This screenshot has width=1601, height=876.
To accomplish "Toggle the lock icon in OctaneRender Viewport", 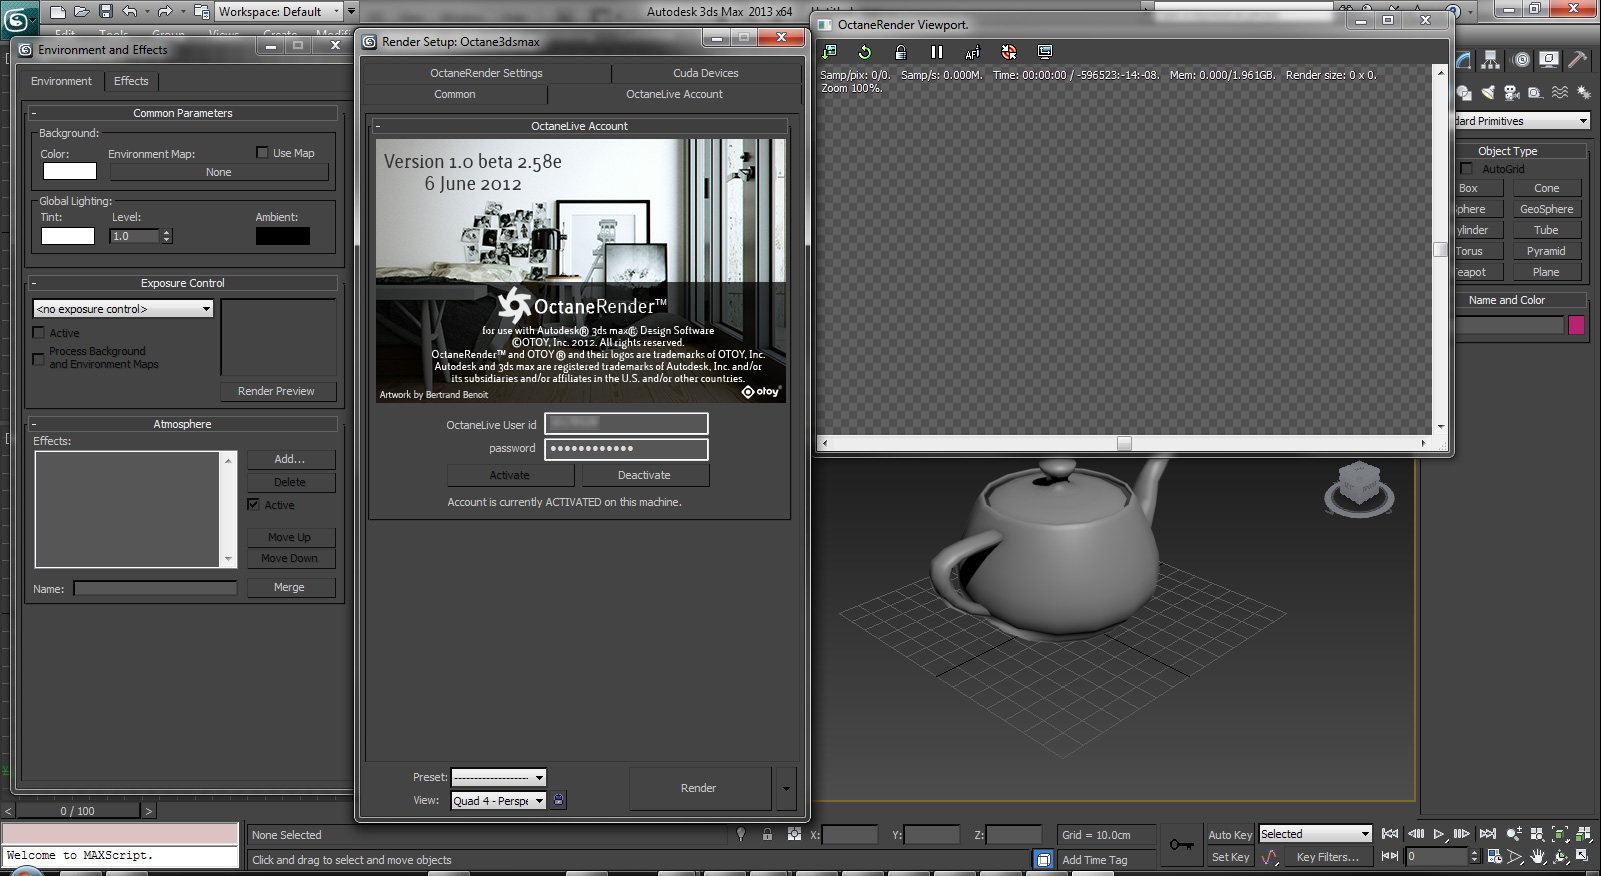I will pos(901,52).
